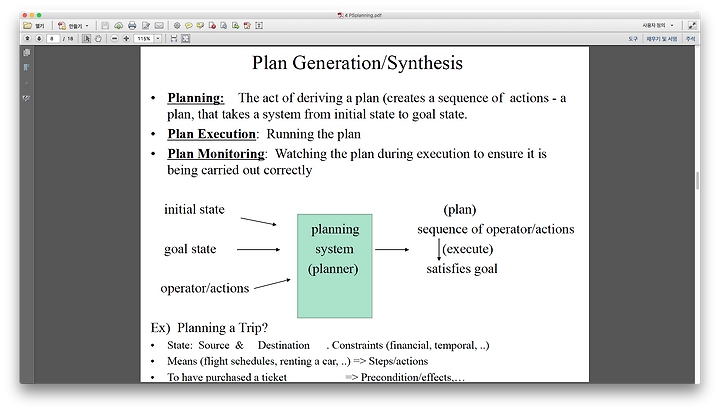This screenshot has width=720, height=412.
Task: Click the 'operator/actions' label at lower left
Action: (x=205, y=288)
